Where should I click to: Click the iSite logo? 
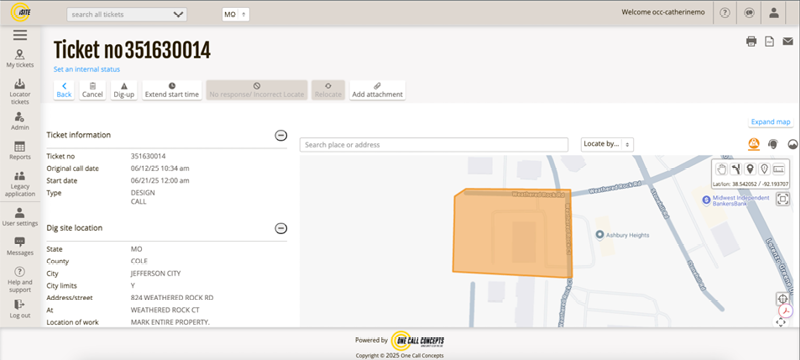pos(20,13)
